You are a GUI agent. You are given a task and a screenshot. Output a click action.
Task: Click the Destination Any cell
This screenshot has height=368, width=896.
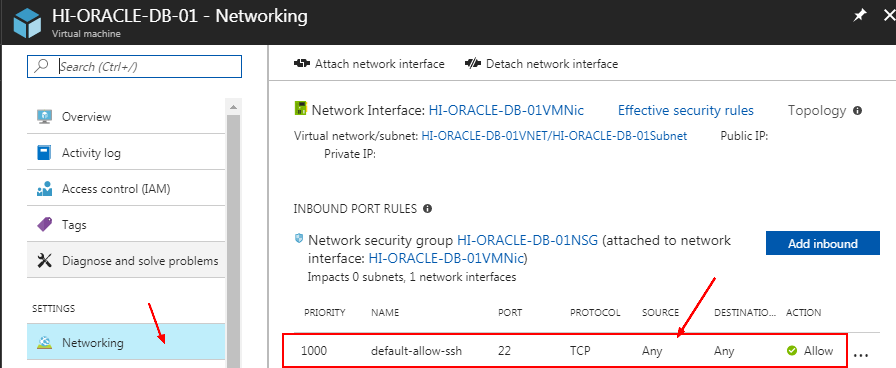(724, 351)
